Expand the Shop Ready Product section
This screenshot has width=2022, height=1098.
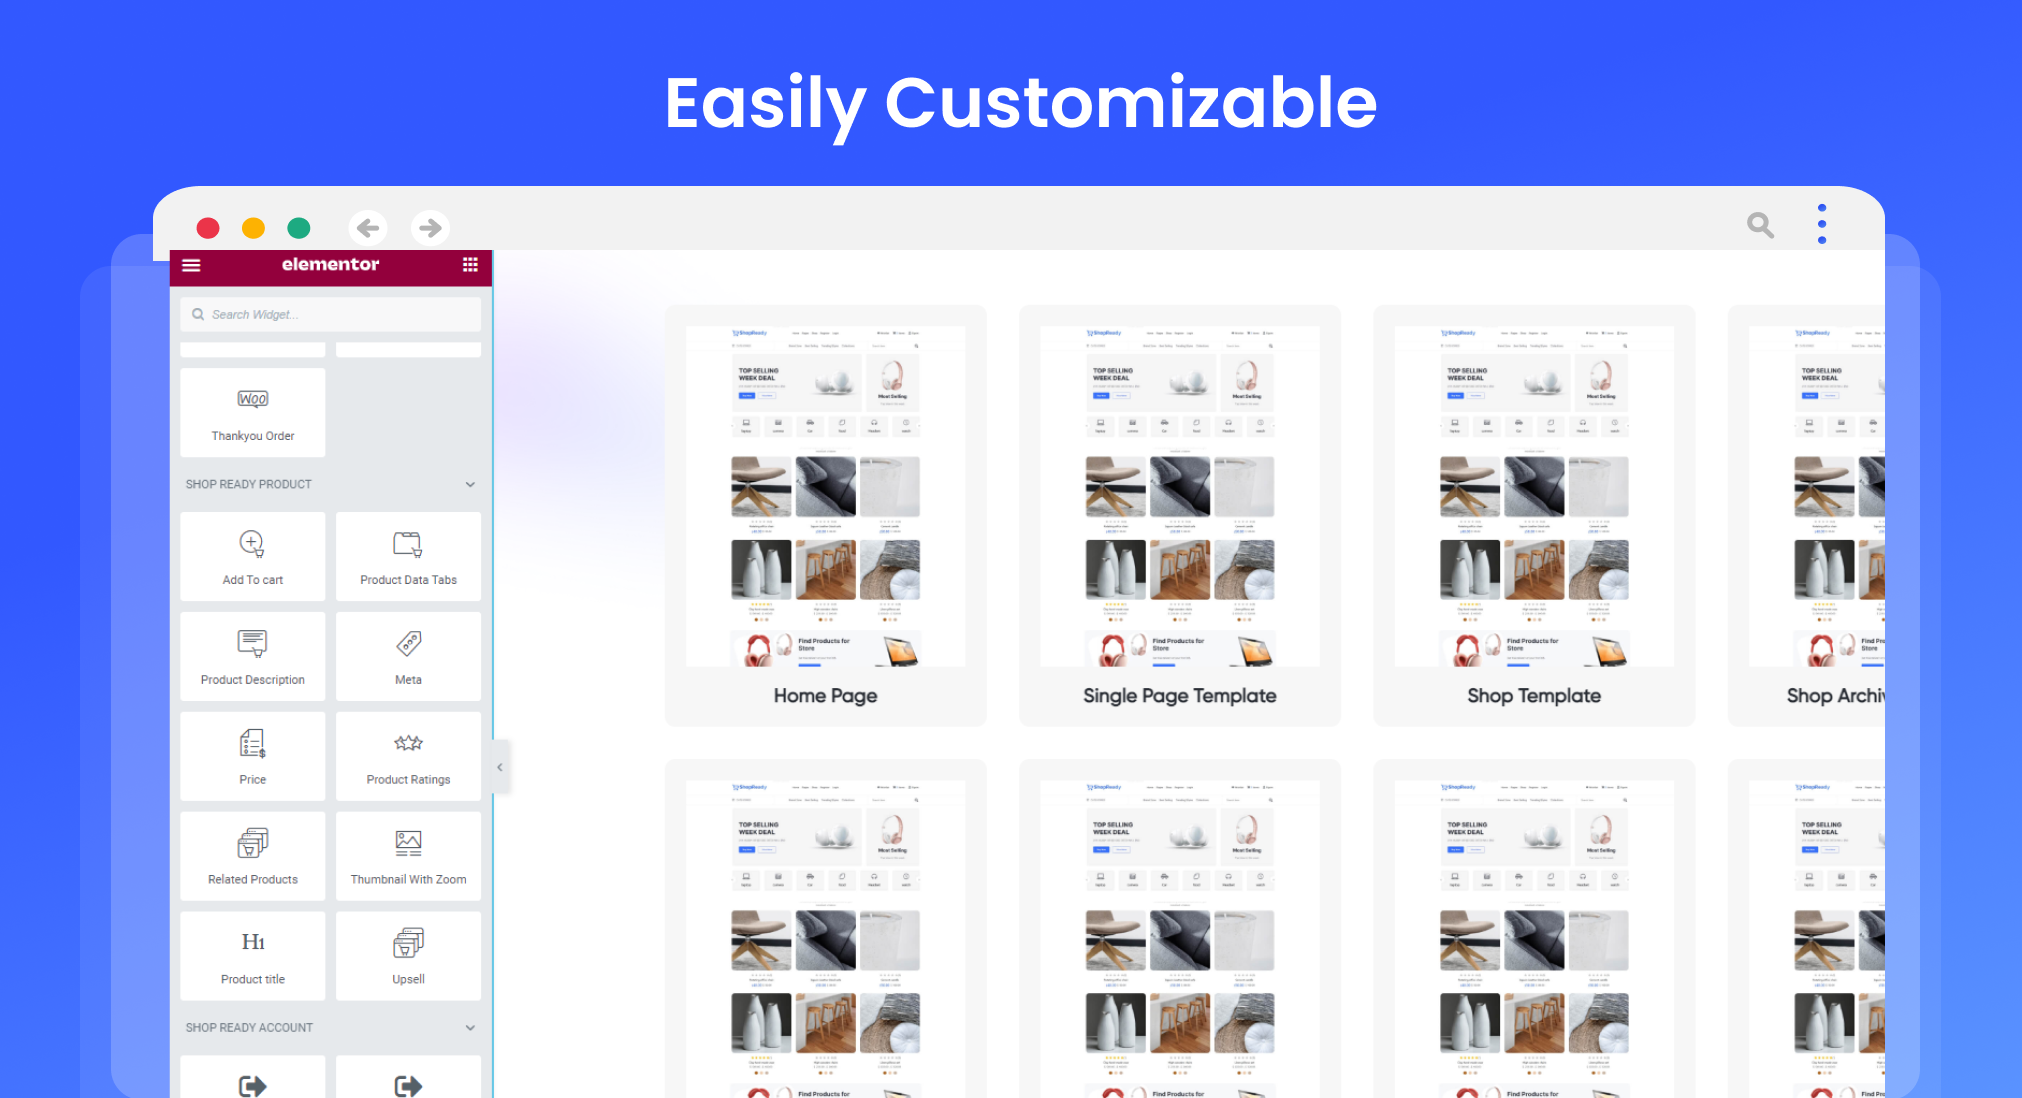(472, 483)
